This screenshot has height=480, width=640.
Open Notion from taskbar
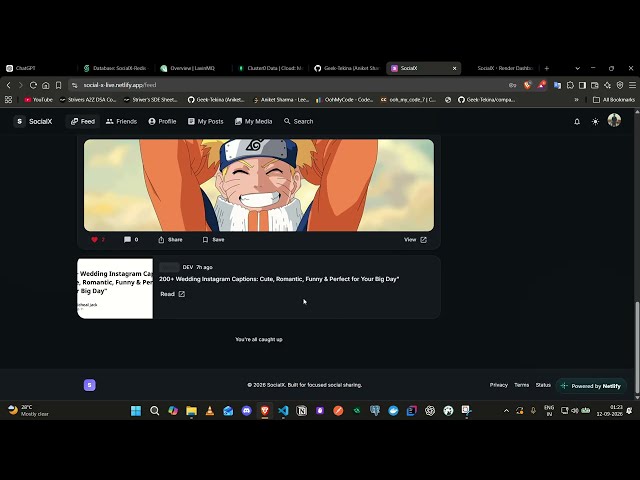tap(302, 411)
